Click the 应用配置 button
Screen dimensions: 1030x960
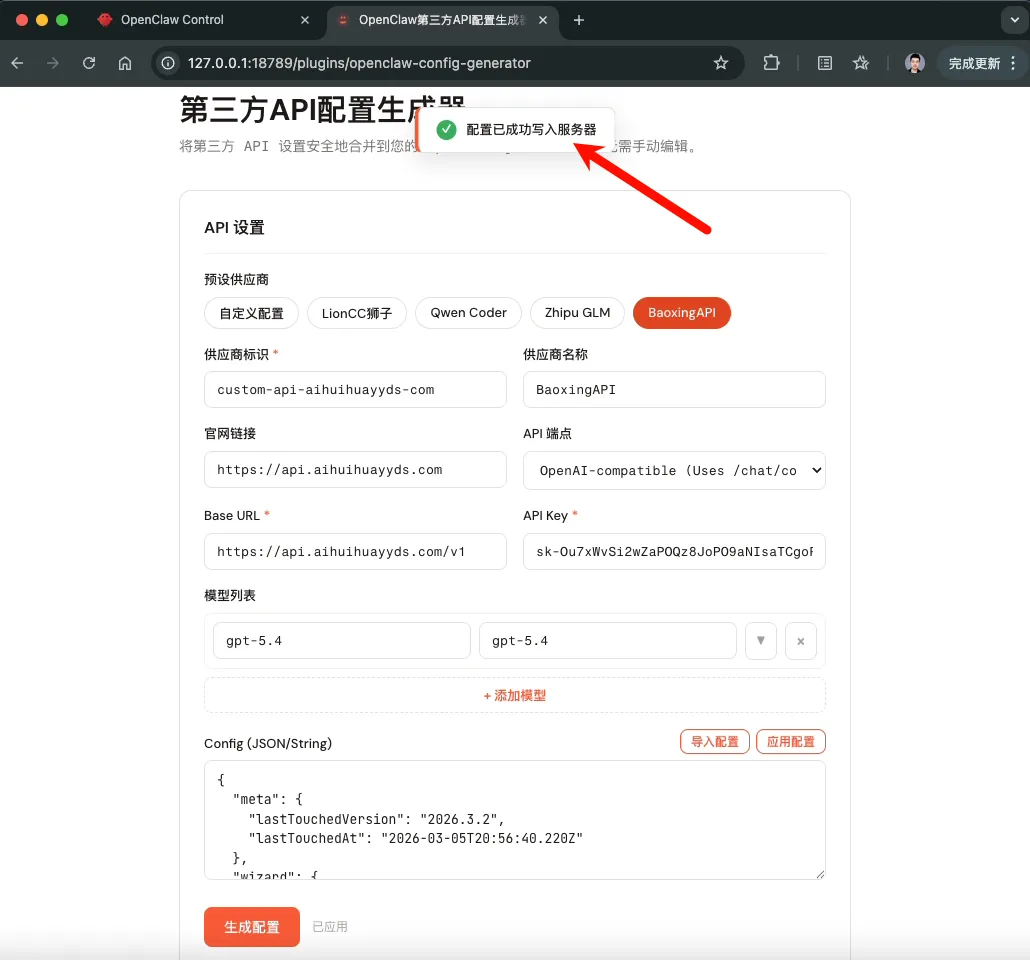pos(791,742)
